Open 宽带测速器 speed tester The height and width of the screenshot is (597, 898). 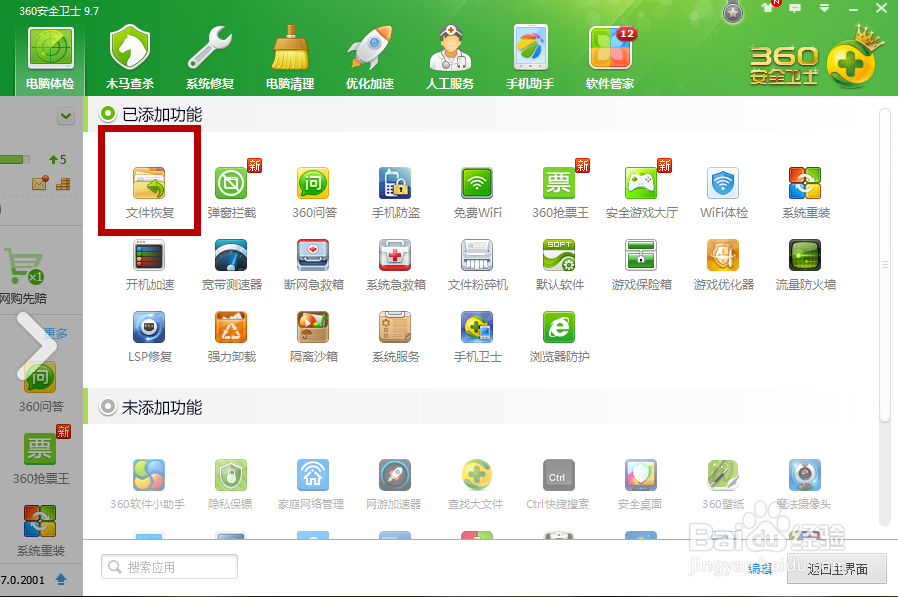pos(231,265)
